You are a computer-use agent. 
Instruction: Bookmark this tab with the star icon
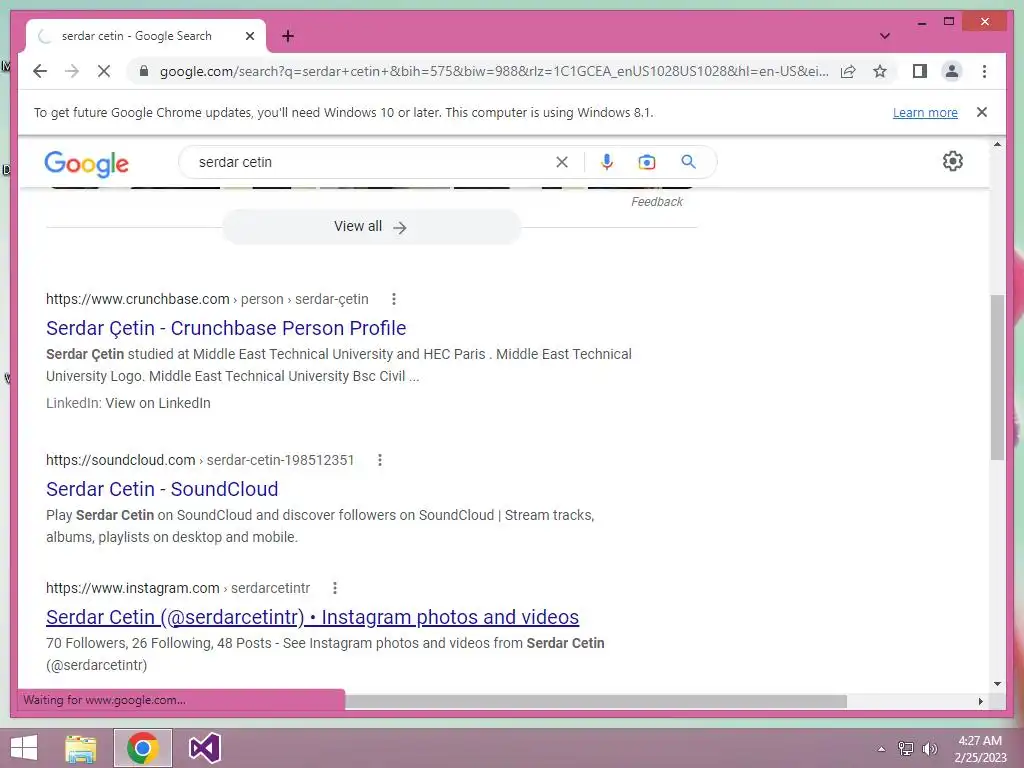point(880,71)
